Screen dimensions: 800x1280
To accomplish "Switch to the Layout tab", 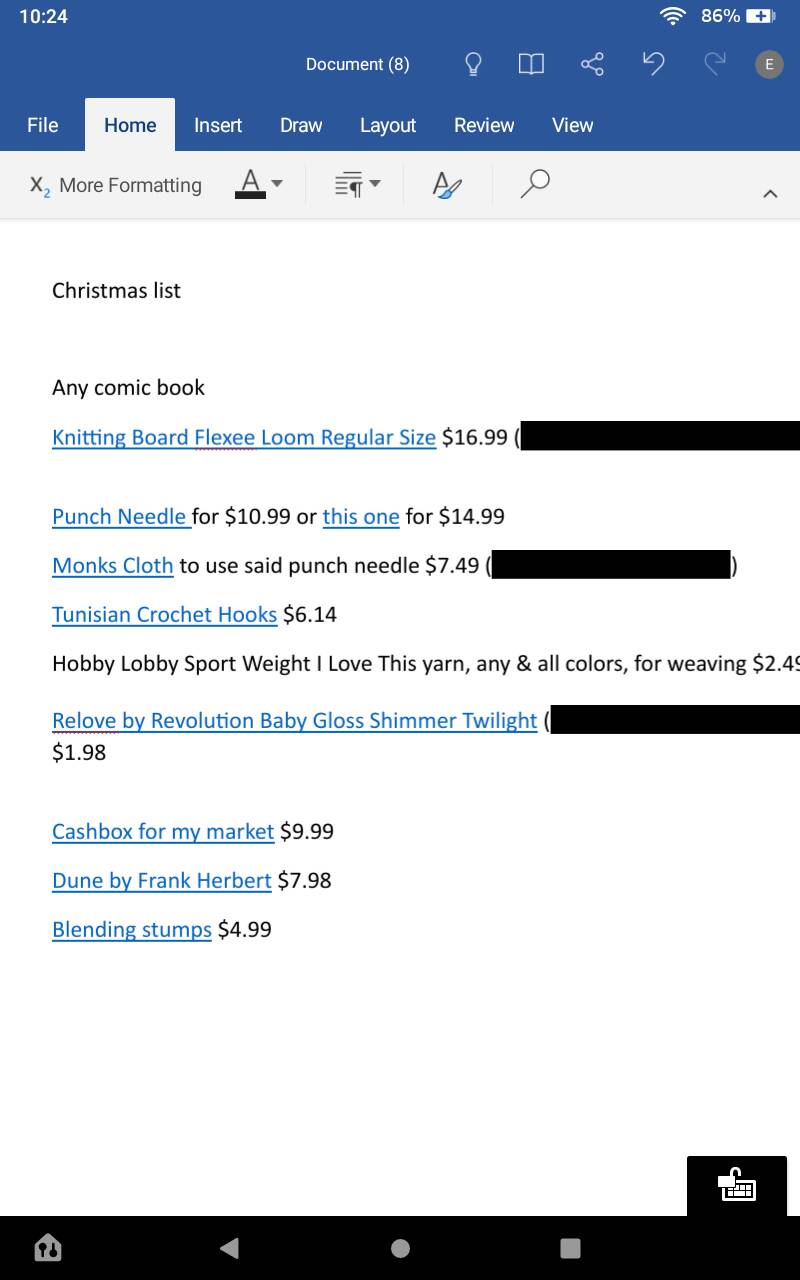I will (388, 125).
